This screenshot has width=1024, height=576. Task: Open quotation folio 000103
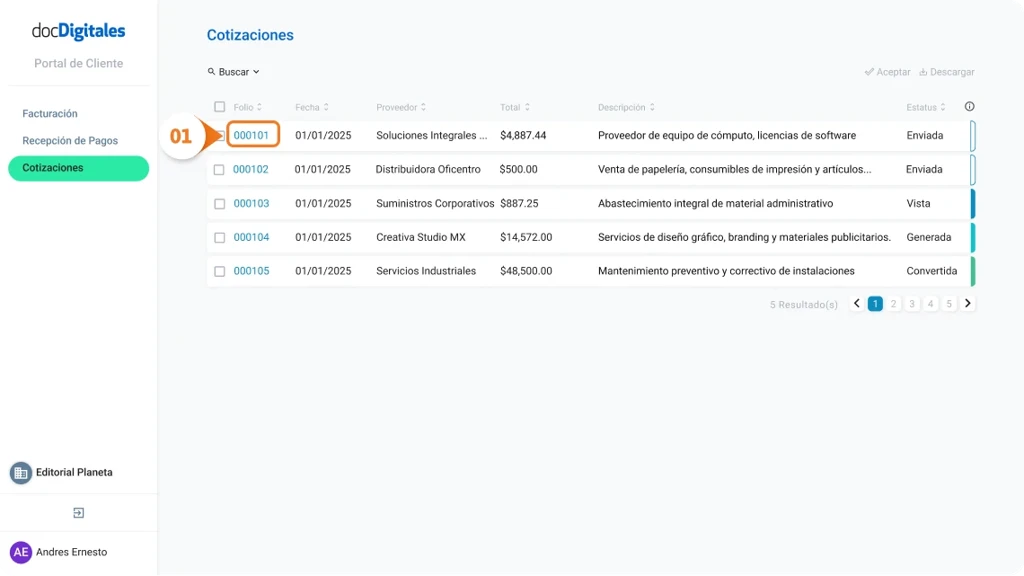251,203
